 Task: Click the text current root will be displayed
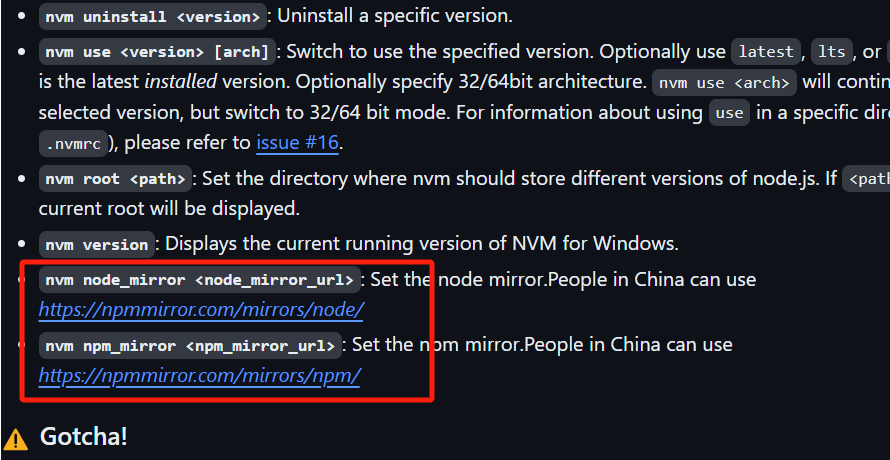(169, 208)
